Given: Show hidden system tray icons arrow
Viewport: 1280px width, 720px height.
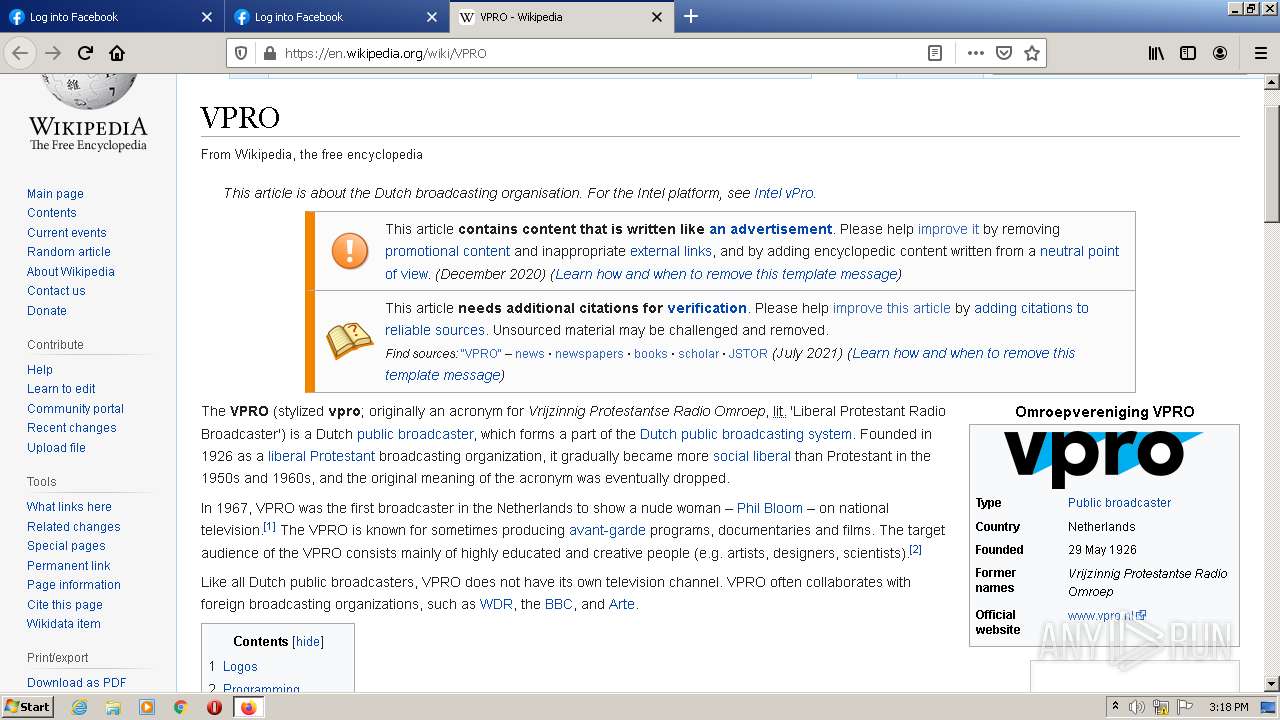Looking at the screenshot, I should pos(1115,707).
